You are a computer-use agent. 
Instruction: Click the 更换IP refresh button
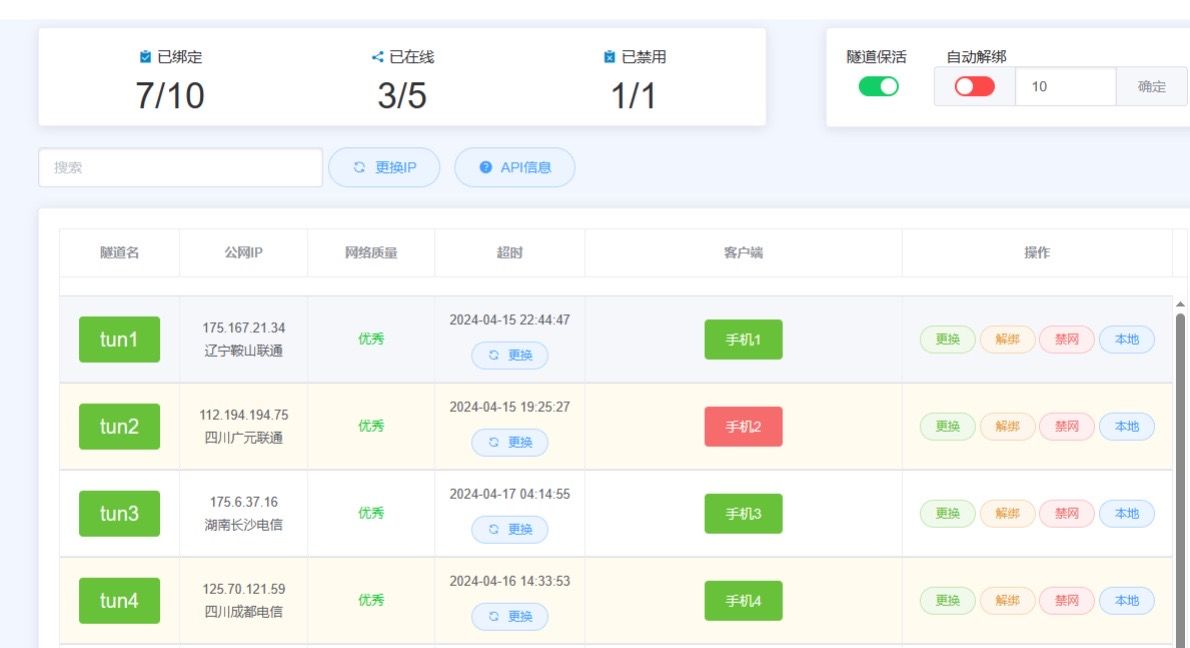(x=384, y=168)
